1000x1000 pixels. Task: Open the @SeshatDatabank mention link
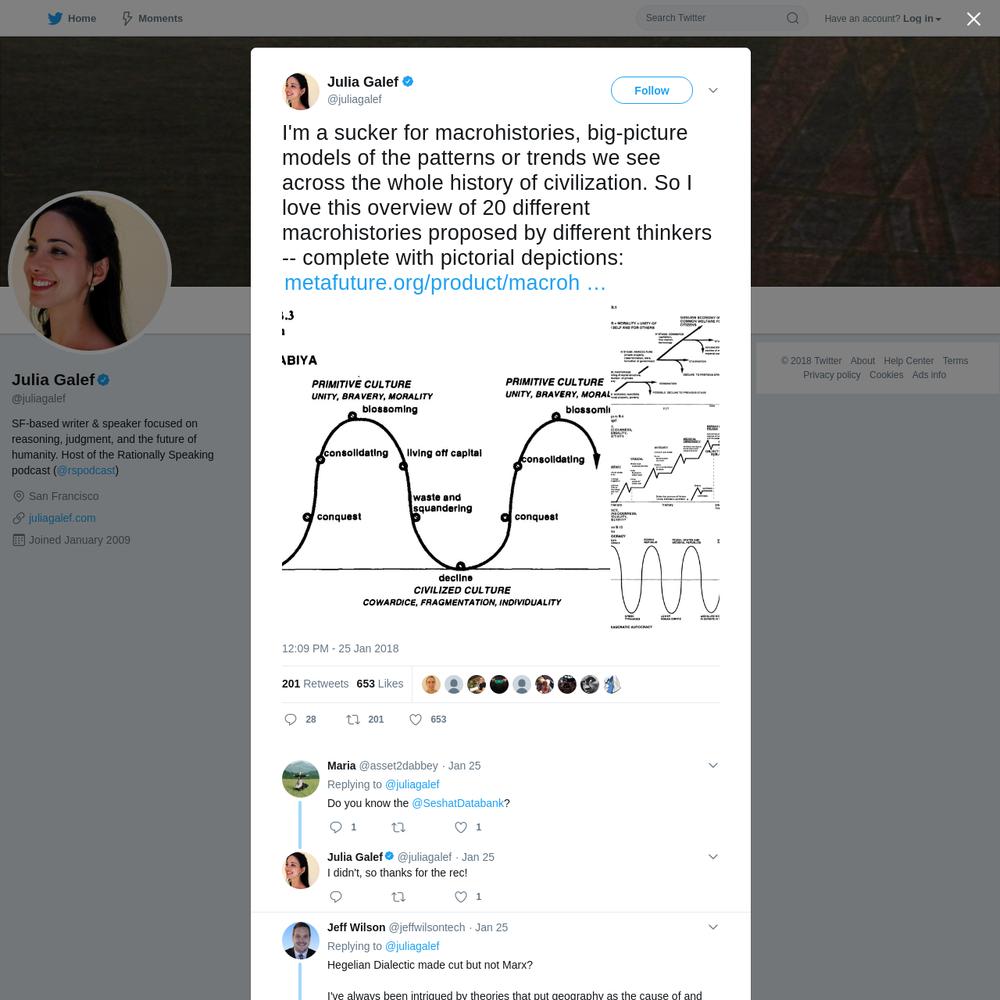point(457,803)
